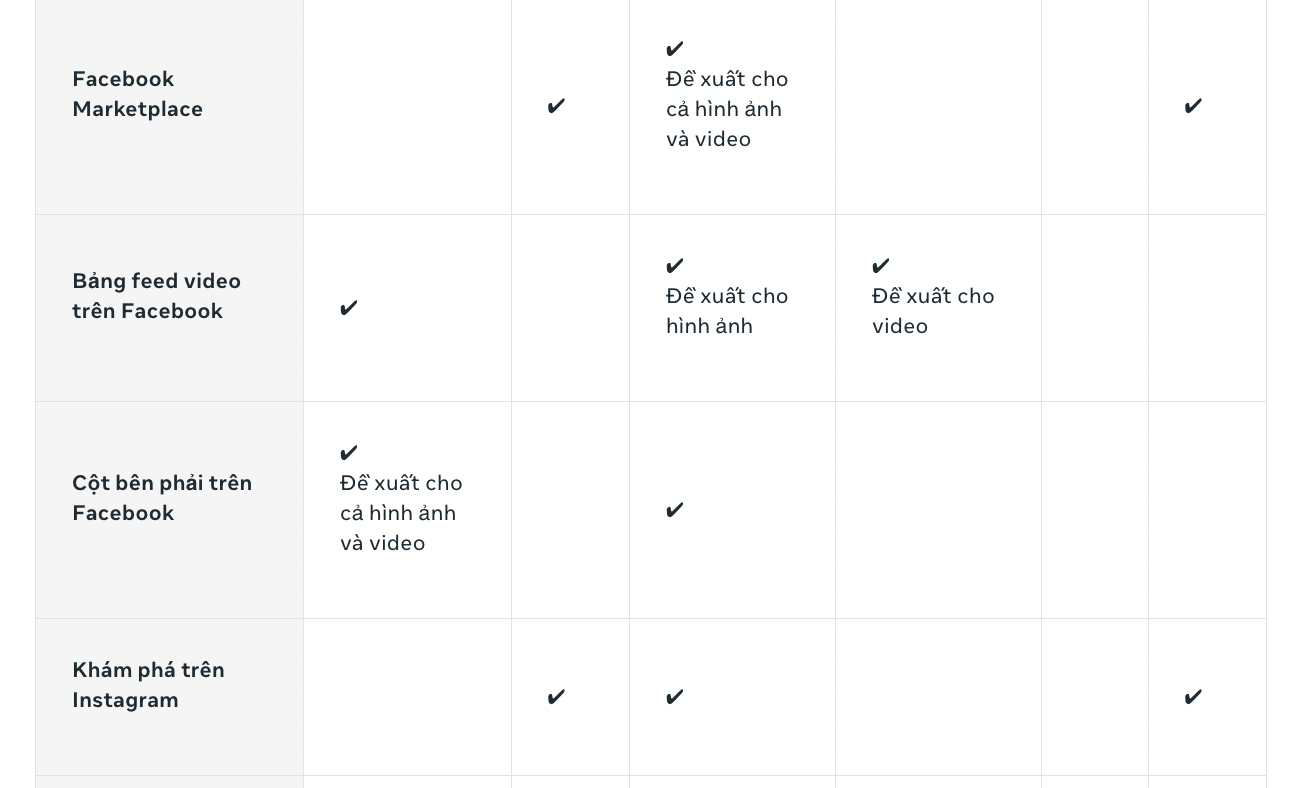Select Marketplace text 'Đề xuất cho cả hình ảnh và video'
The image size is (1298, 788).
[727, 109]
